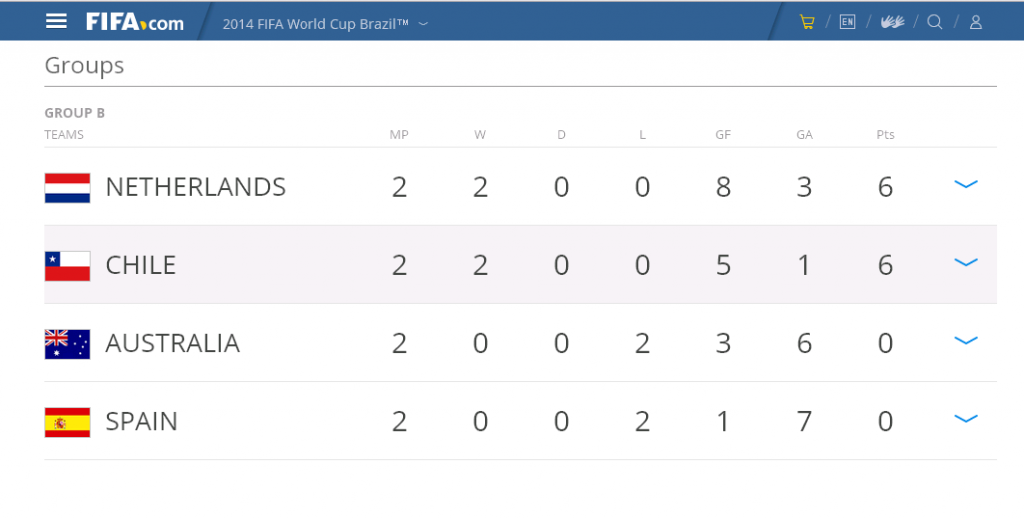
Task: Expand the Australia row chevron
Action: click(966, 340)
